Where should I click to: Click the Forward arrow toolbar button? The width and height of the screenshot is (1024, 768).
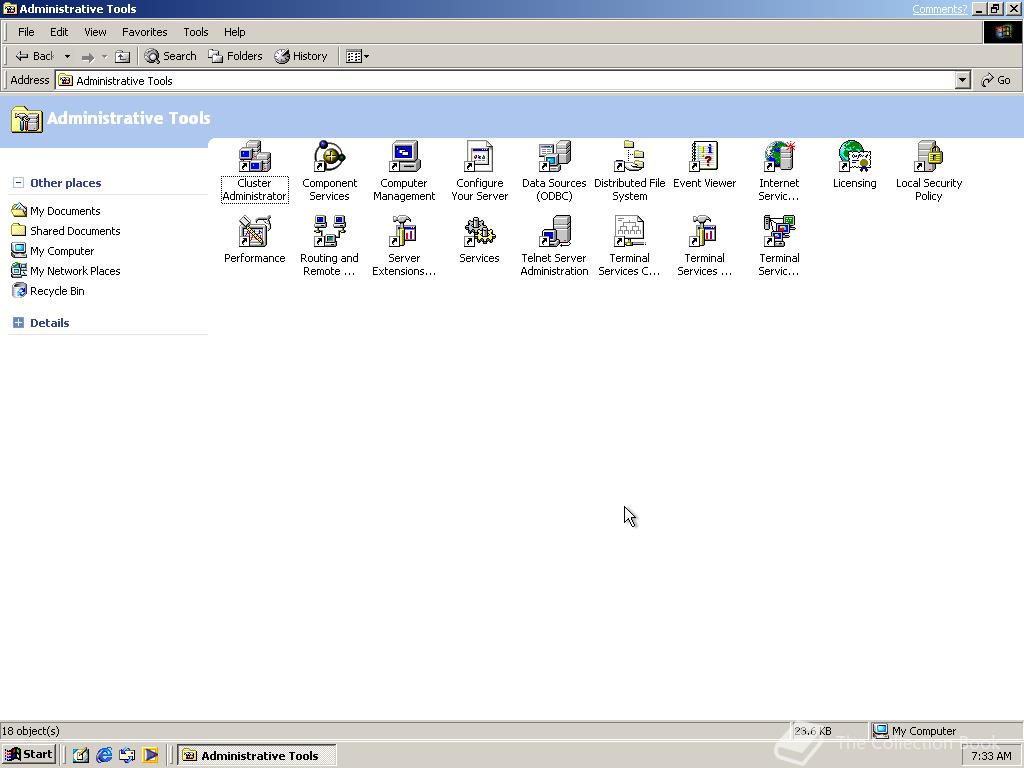[x=88, y=57]
